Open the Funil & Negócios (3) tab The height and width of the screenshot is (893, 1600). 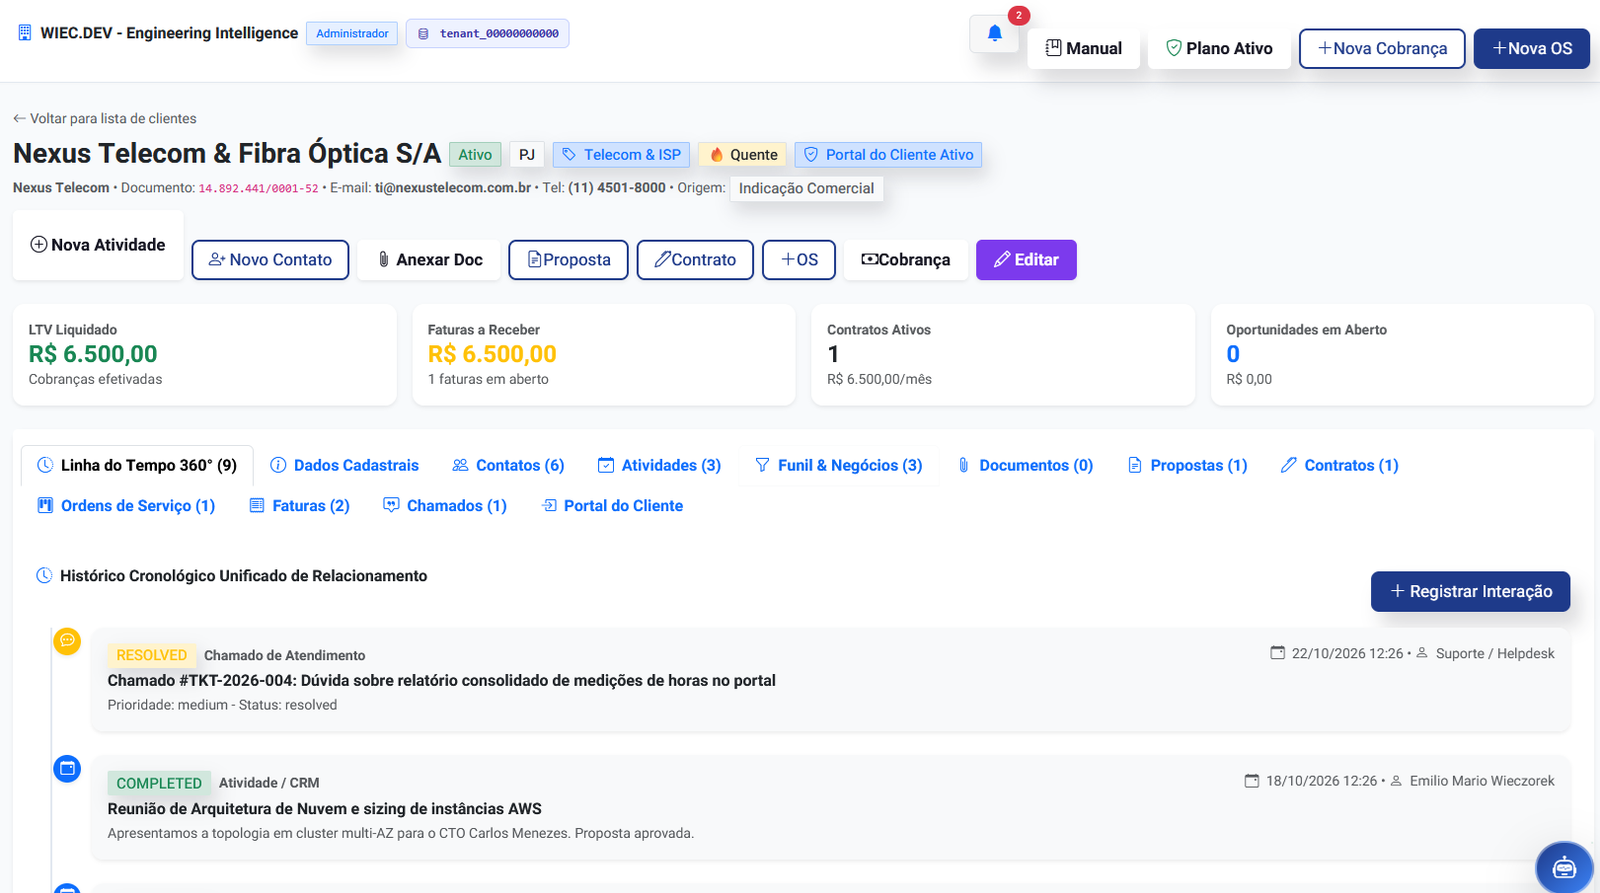838,465
